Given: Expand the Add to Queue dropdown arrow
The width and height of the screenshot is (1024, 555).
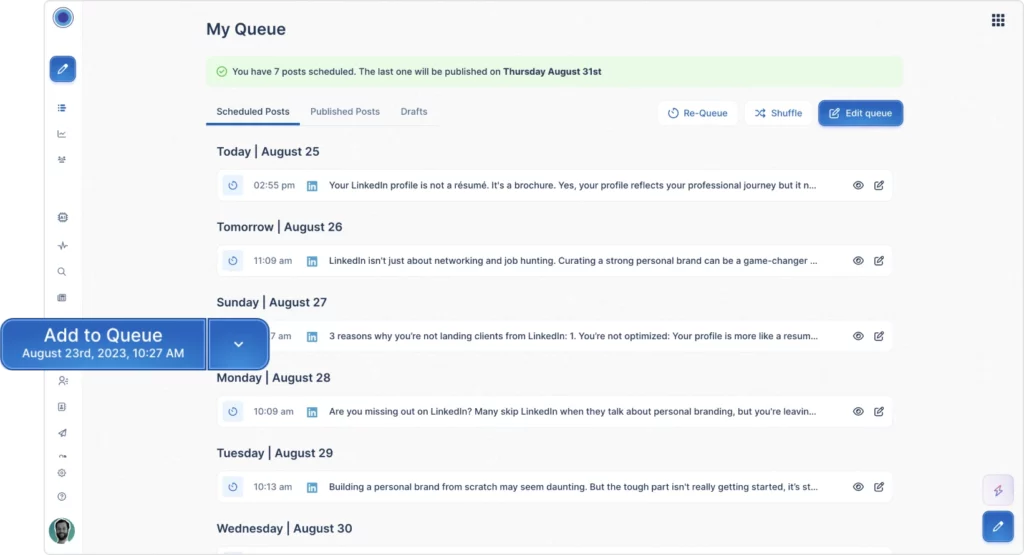Looking at the screenshot, I should click(238, 344).
